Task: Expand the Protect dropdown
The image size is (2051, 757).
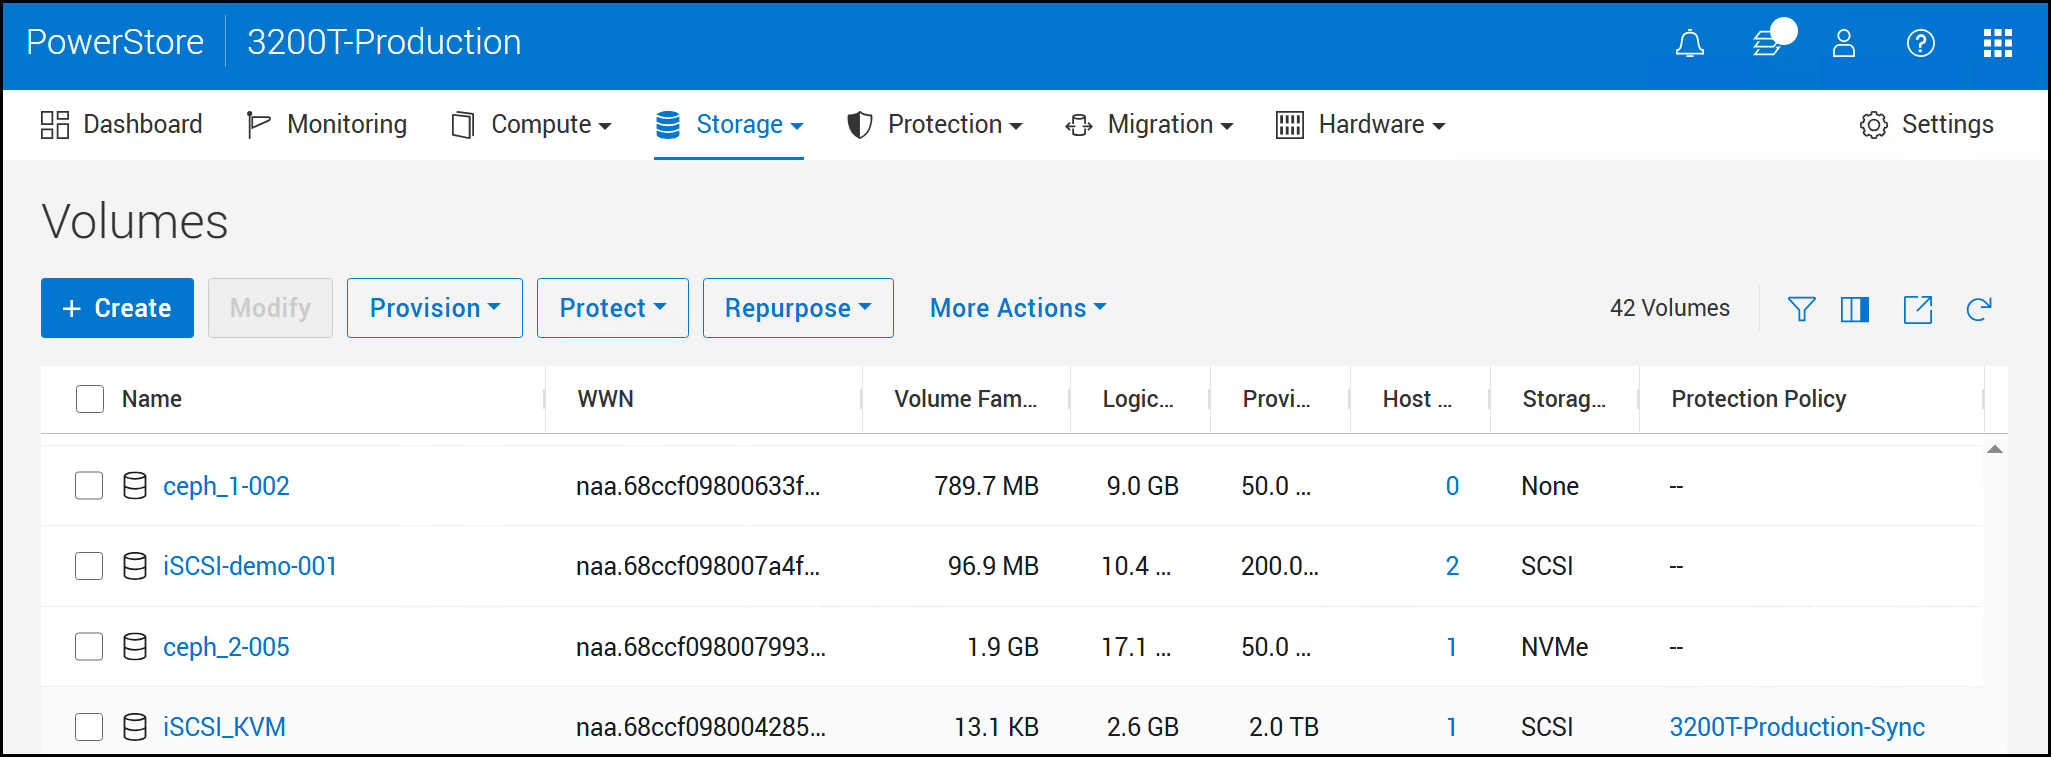Action: click(613, 308)
